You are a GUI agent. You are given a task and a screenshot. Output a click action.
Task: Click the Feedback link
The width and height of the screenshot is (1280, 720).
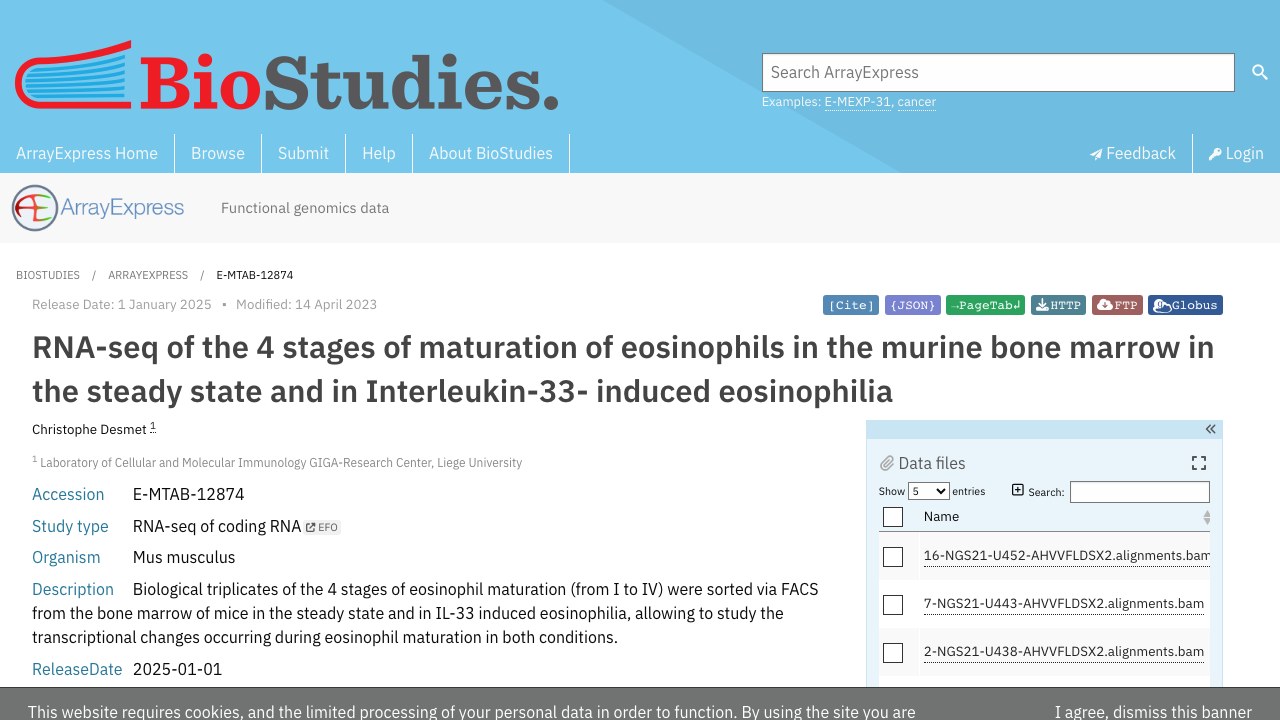click(x=1132, y=153)
